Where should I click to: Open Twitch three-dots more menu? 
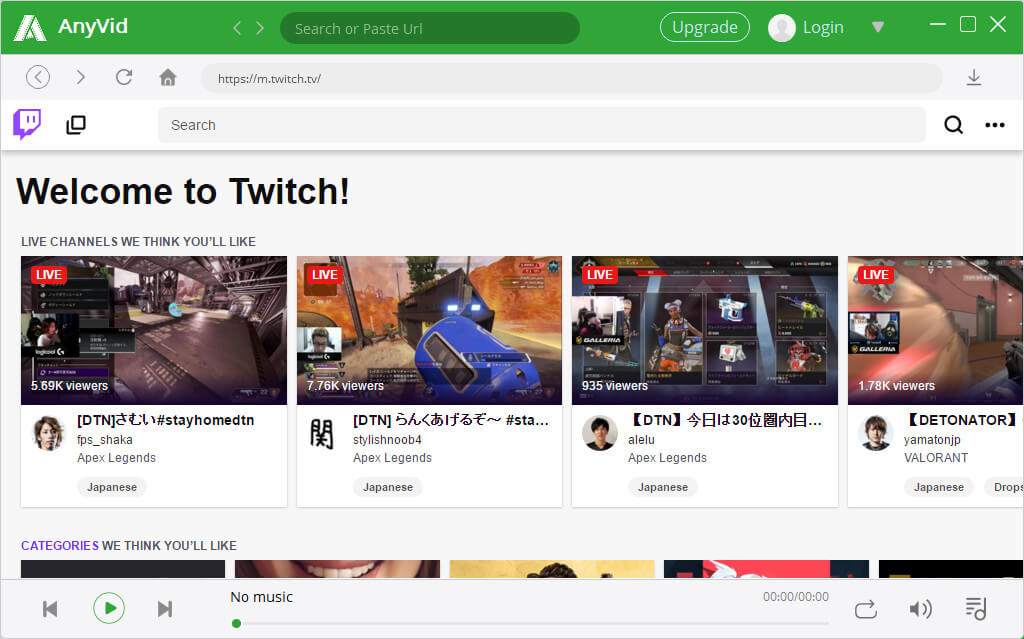point(995,125)
